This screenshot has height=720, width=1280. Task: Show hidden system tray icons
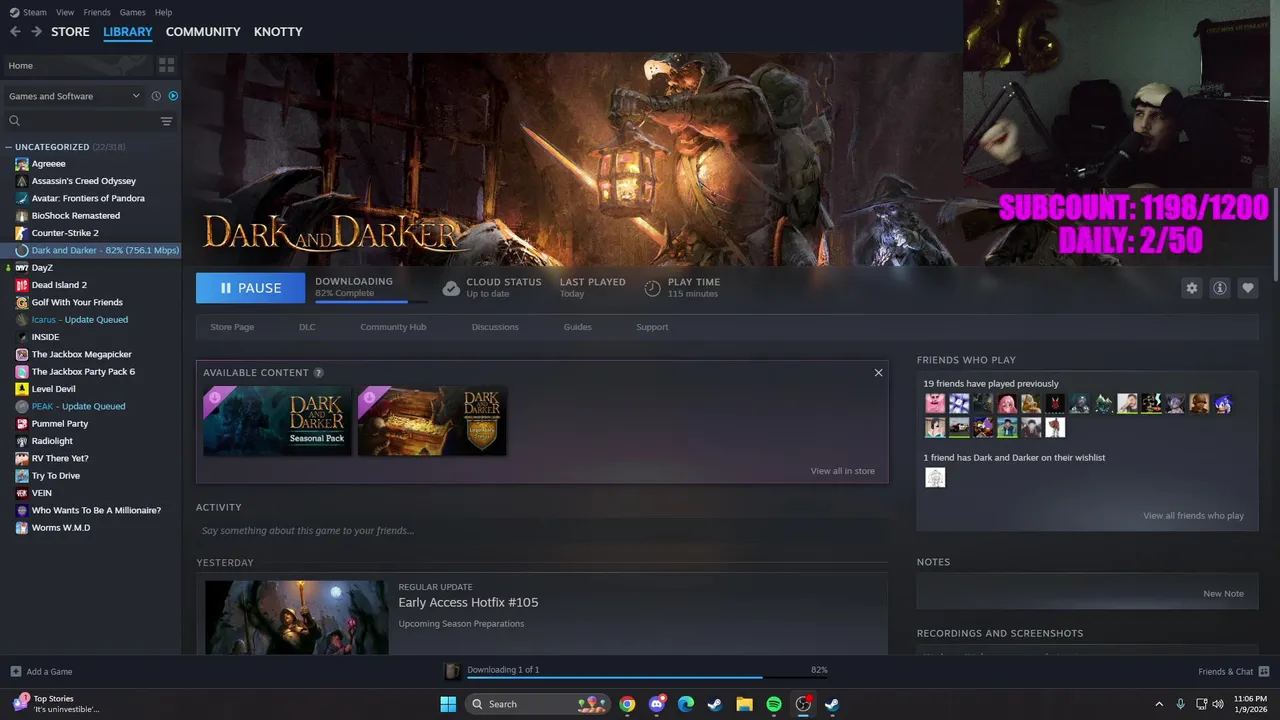click(x=1159, y=704)
